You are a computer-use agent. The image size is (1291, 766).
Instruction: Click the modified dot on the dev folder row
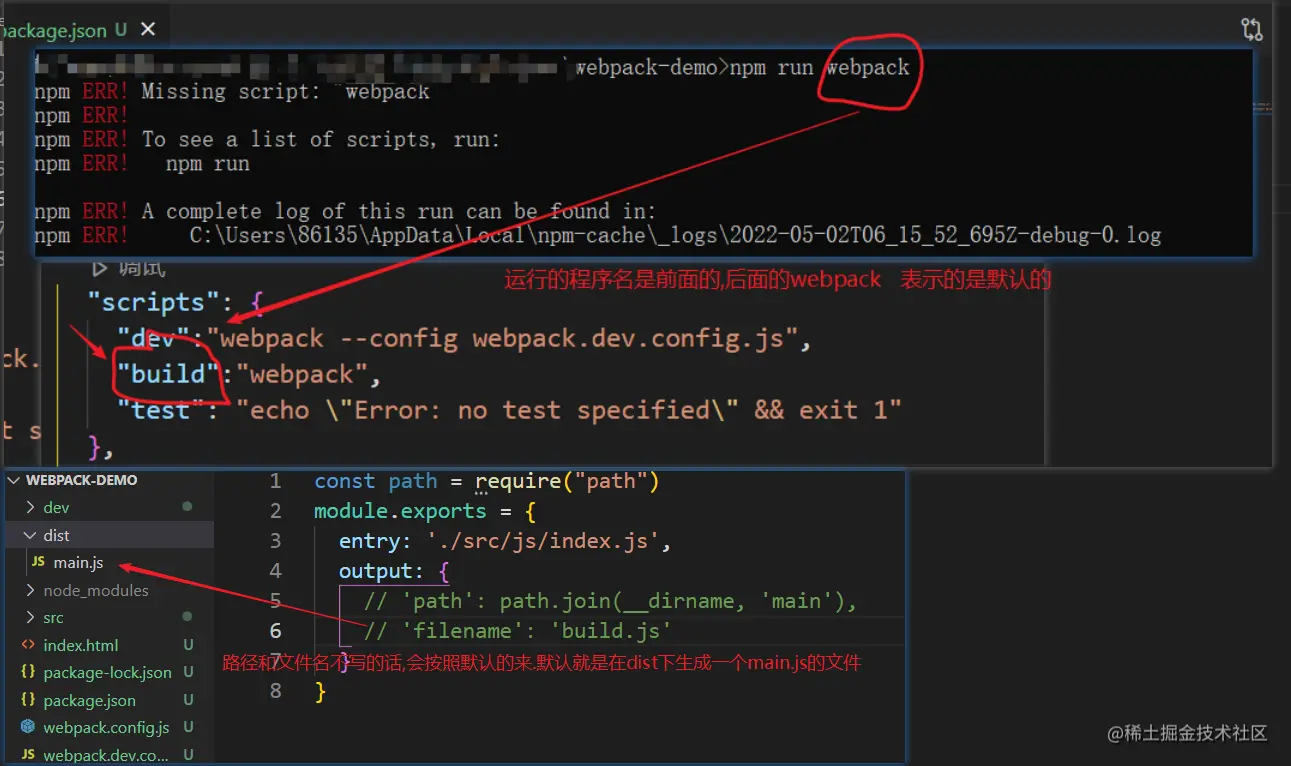tap(187, 507)
